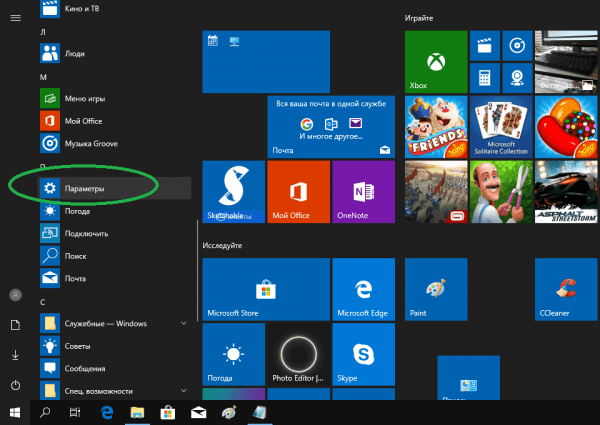
Task: Open the Sketchable tile
Action: click(x=233, y=192)
